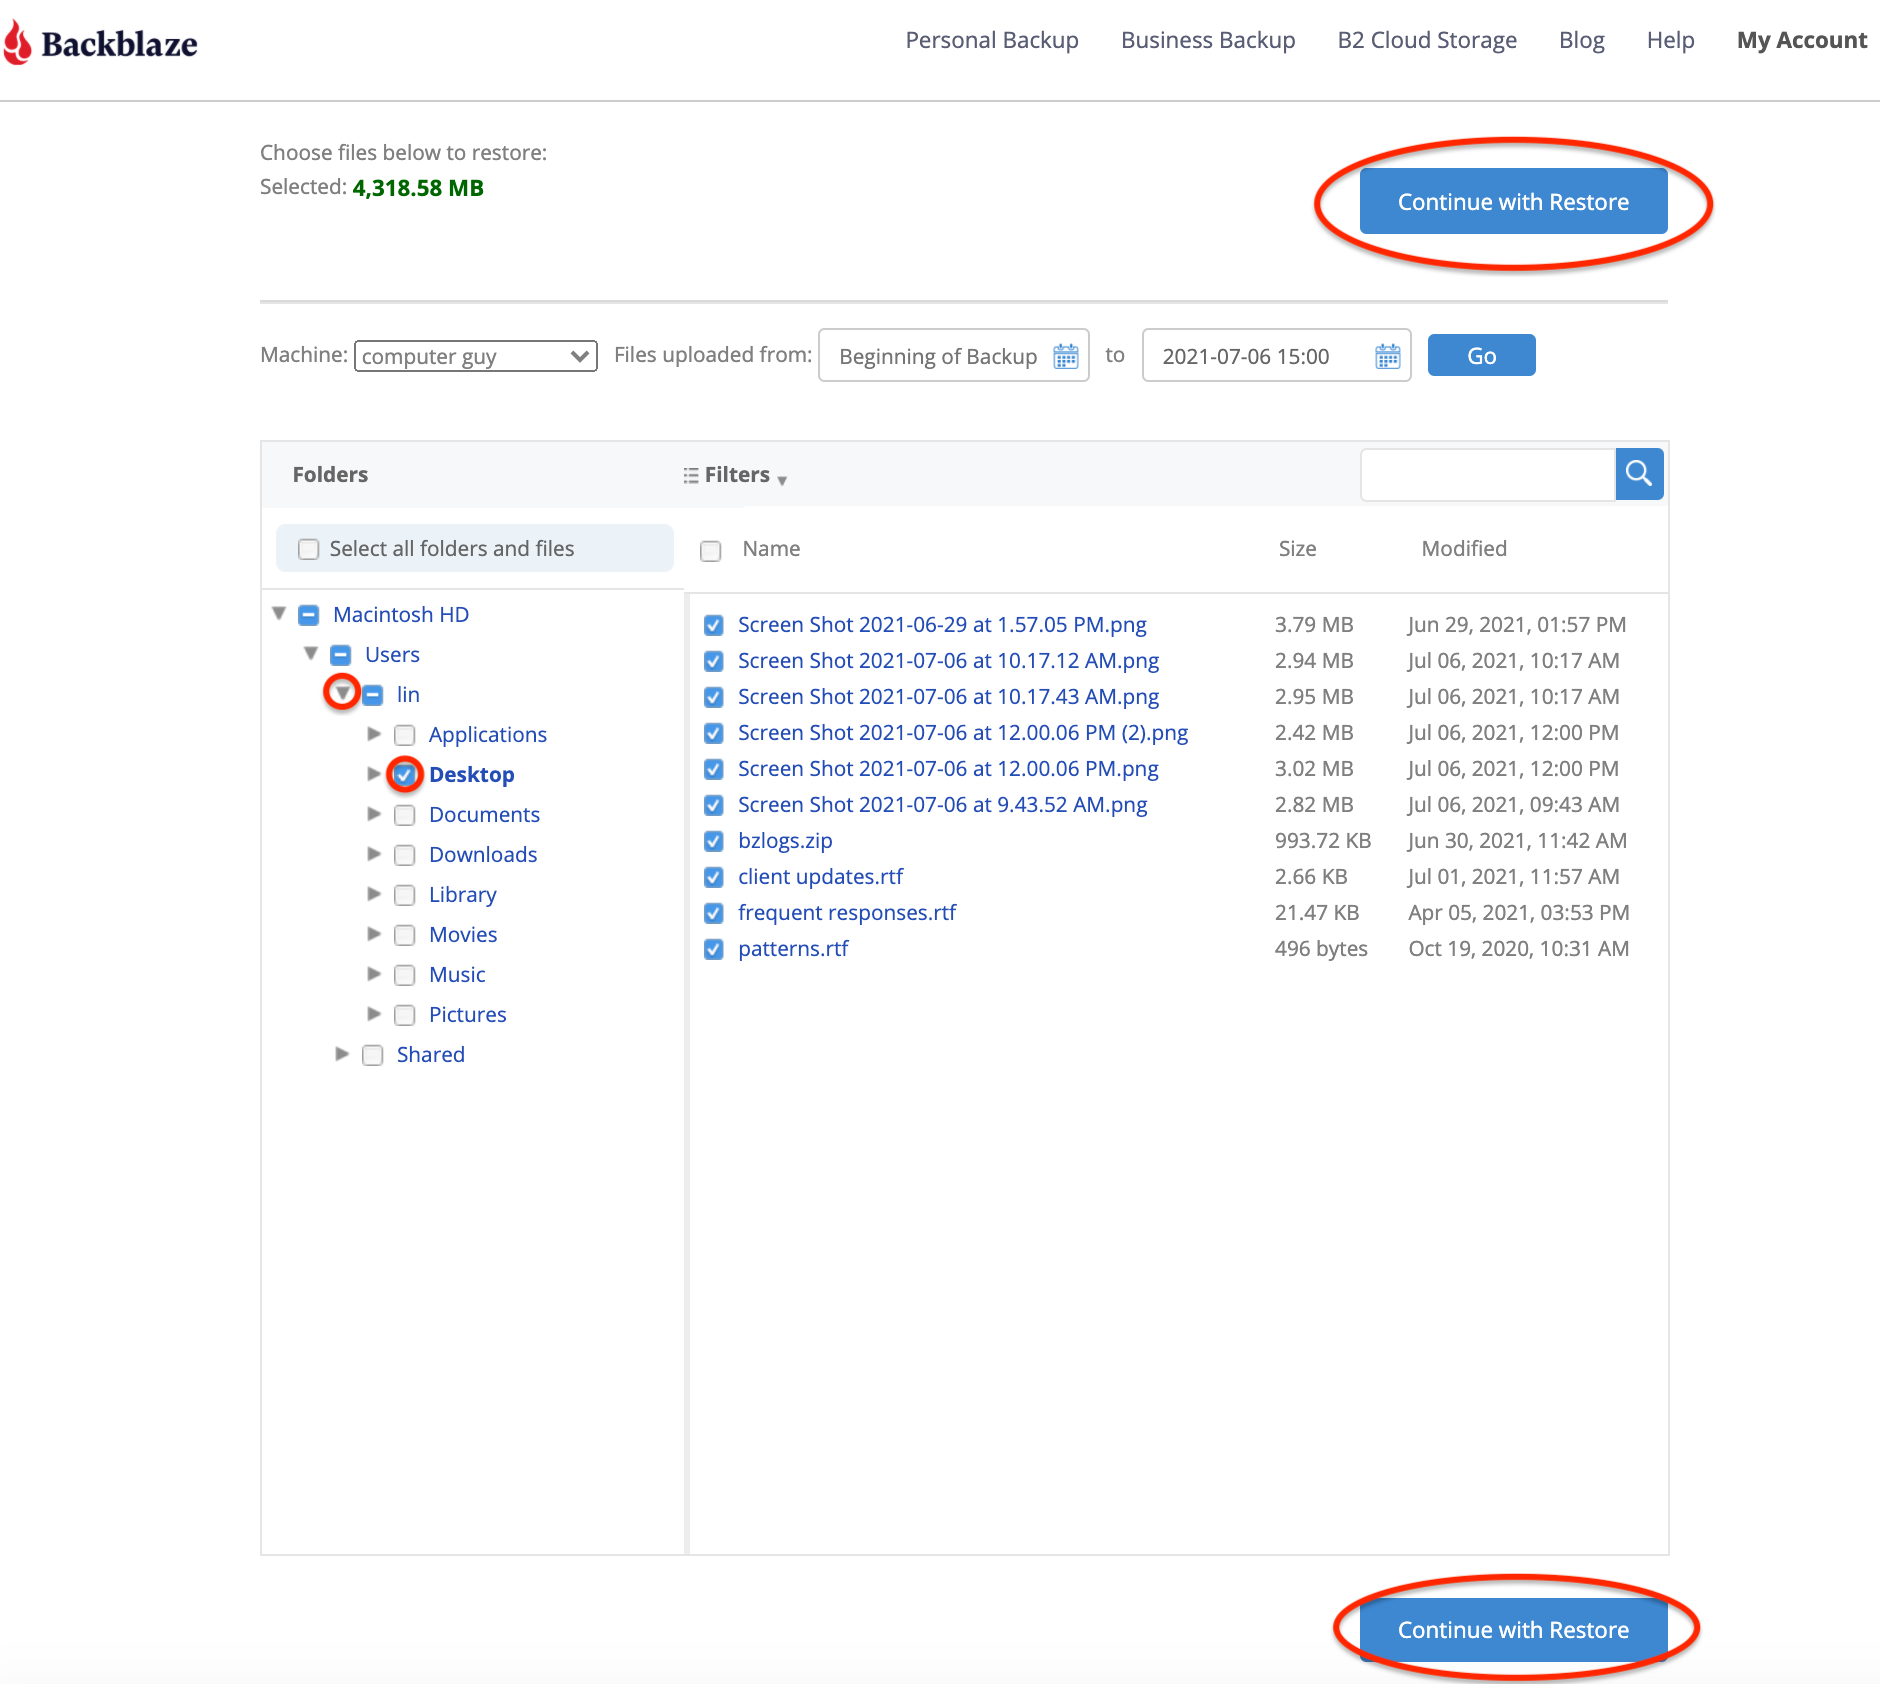Uncheck client updates.rtf checkbox
Image resolution: width=1880 pixels, height=1684 pixels.
[714, 877]
